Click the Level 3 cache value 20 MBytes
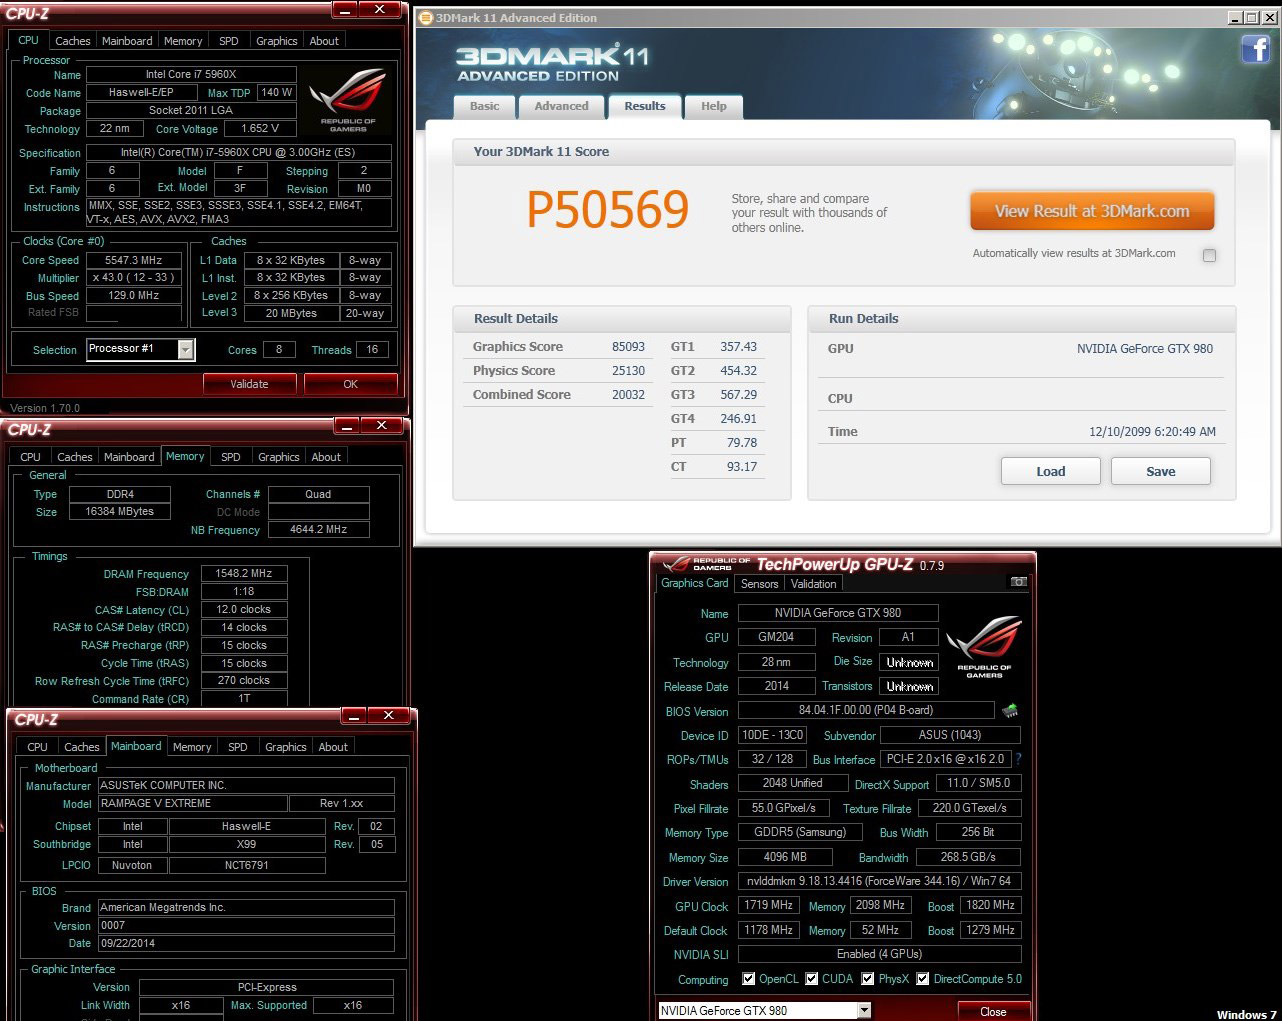 coord(291,313)
